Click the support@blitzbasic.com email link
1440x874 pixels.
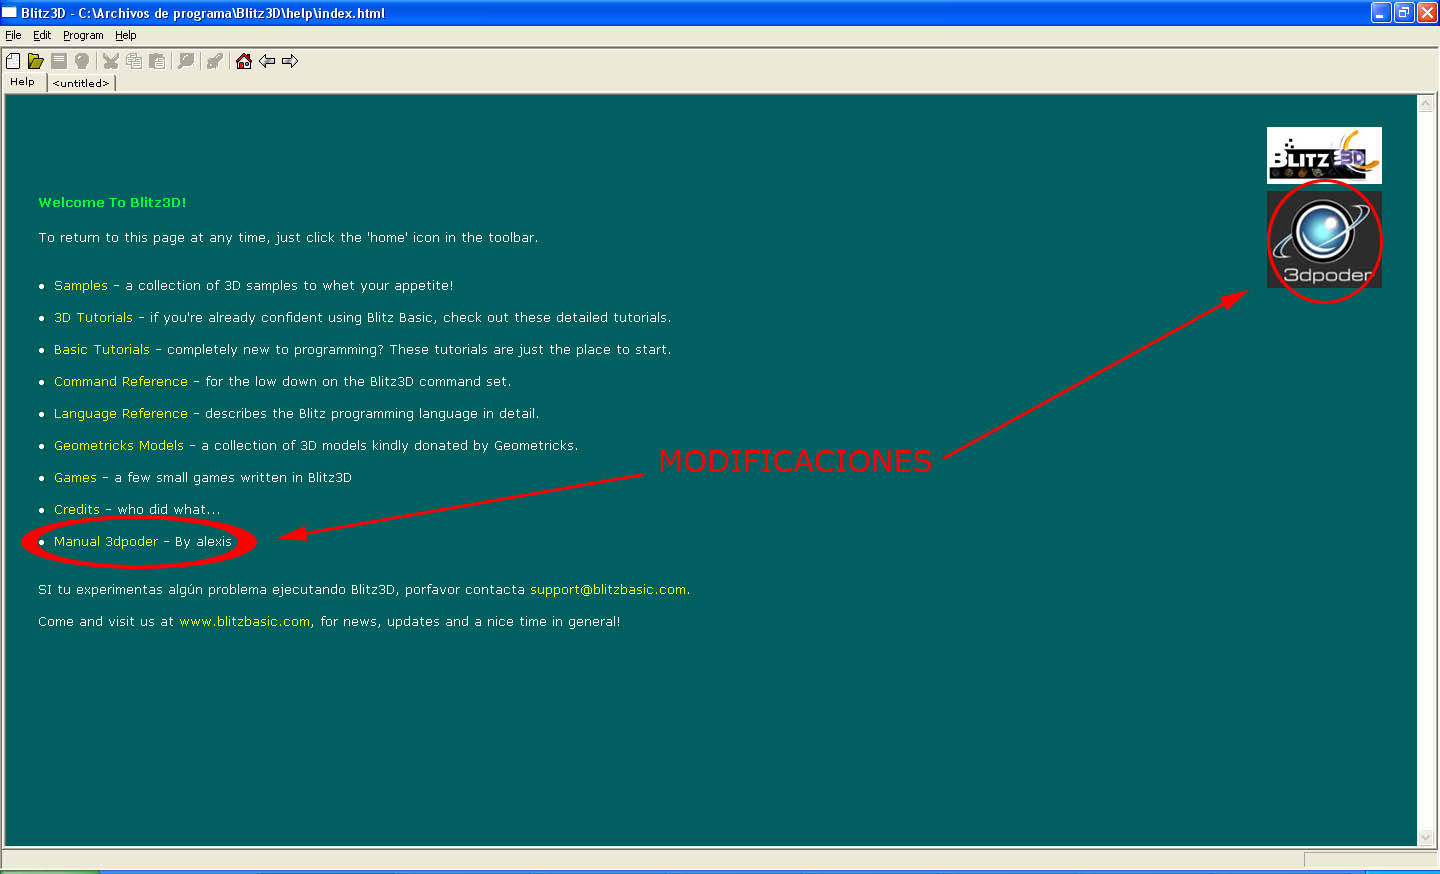(x=608, y=590)
